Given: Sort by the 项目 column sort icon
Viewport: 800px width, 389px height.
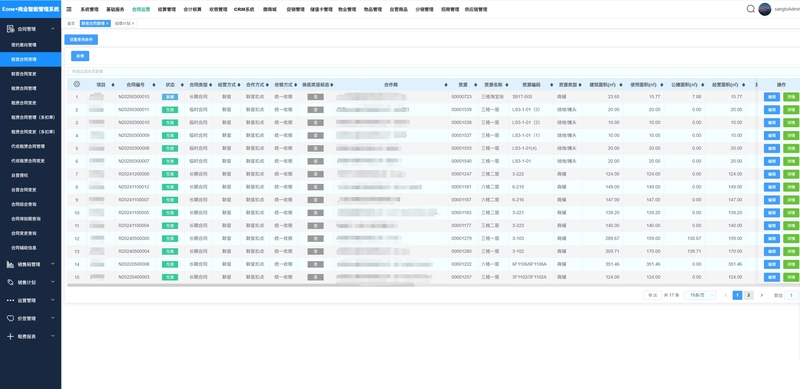Looking at the screenshot, I should [113, 85].
